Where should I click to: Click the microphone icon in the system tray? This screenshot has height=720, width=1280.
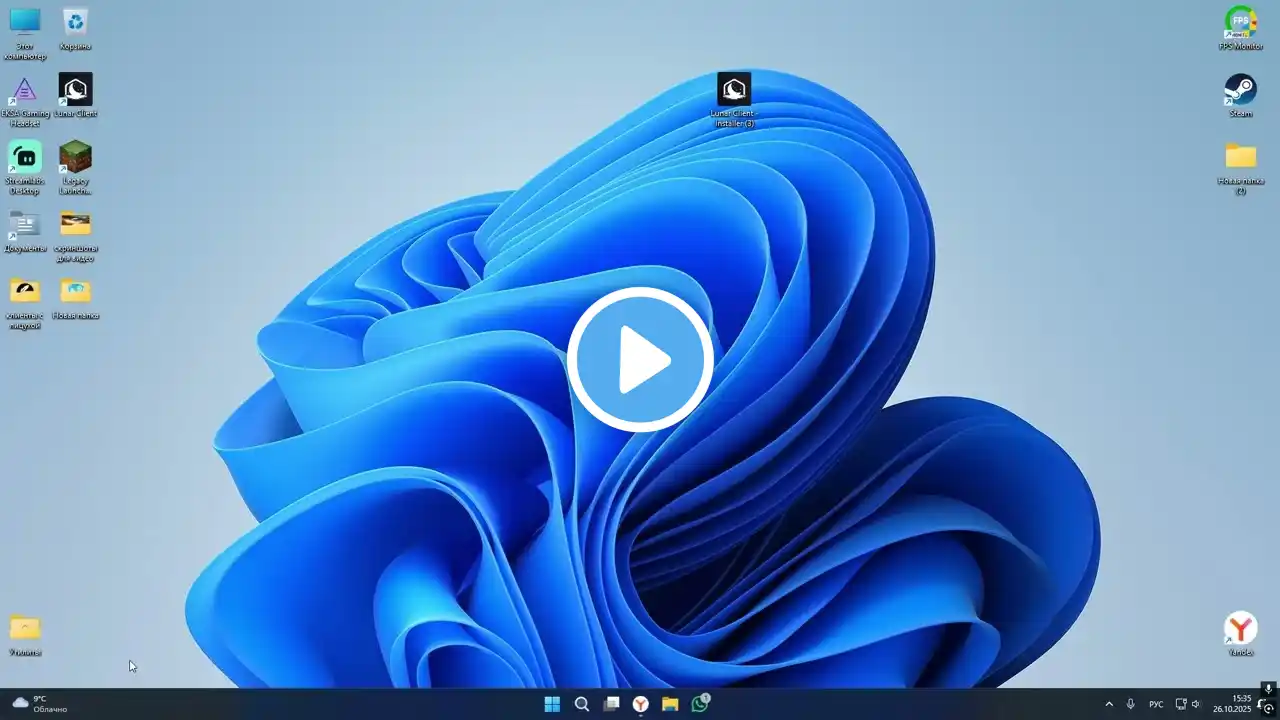(x=1131, y=704)
